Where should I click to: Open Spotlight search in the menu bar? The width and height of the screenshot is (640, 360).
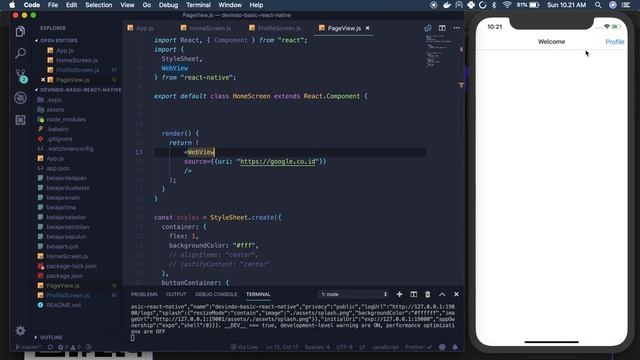[598, 5]
